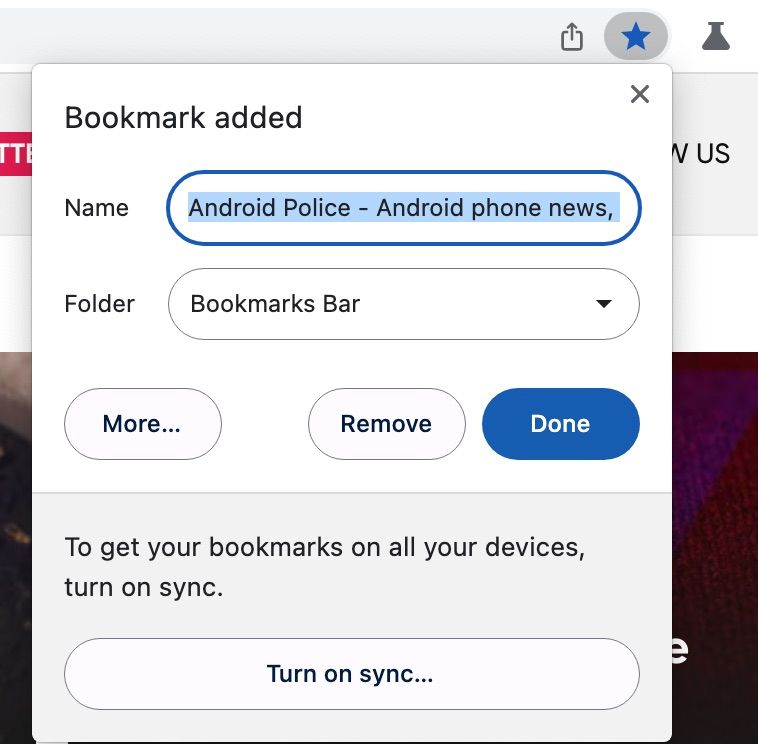
Task: Click the Folder dropdown arrow
Action: point(604,304)
